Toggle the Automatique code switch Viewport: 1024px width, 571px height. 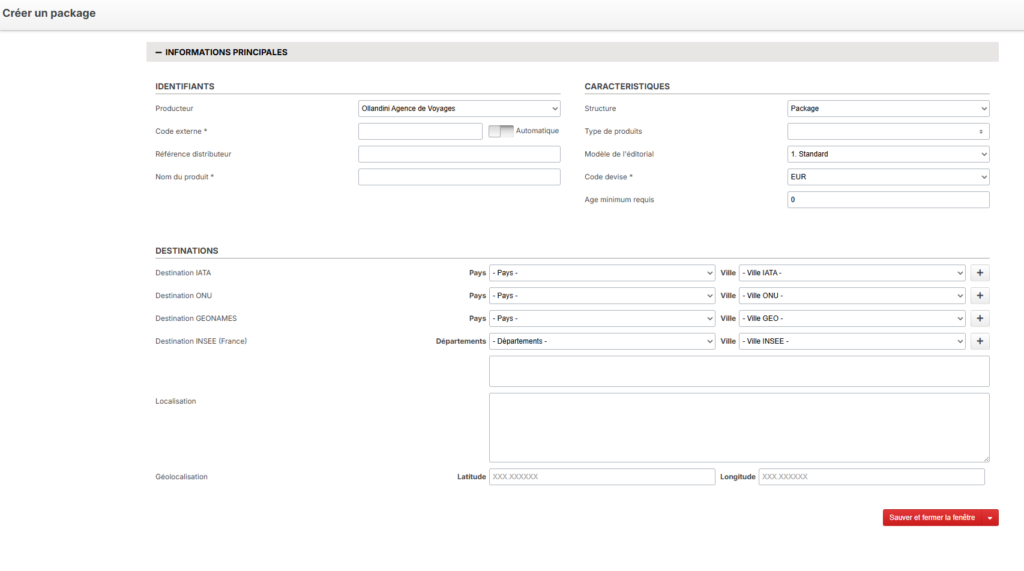(x=500, y=131)
